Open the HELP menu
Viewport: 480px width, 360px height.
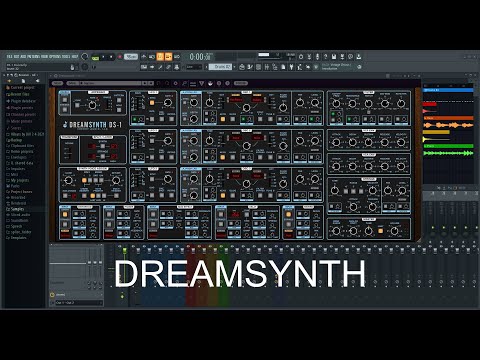(x=75, y=57)
